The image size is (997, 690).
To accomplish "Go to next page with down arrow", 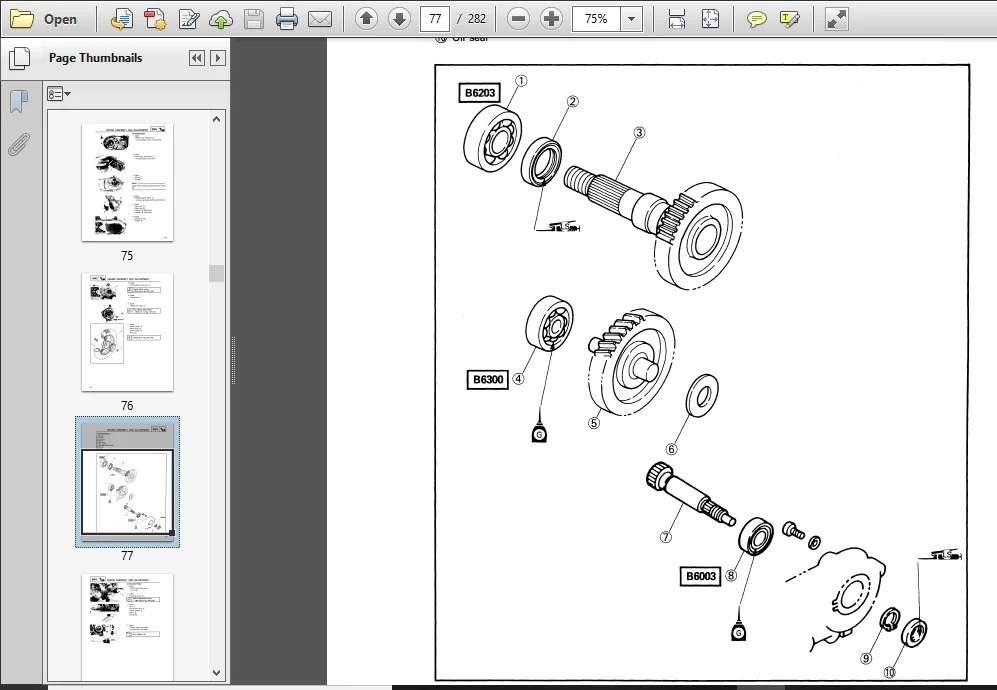I will [x=399, y=19].
